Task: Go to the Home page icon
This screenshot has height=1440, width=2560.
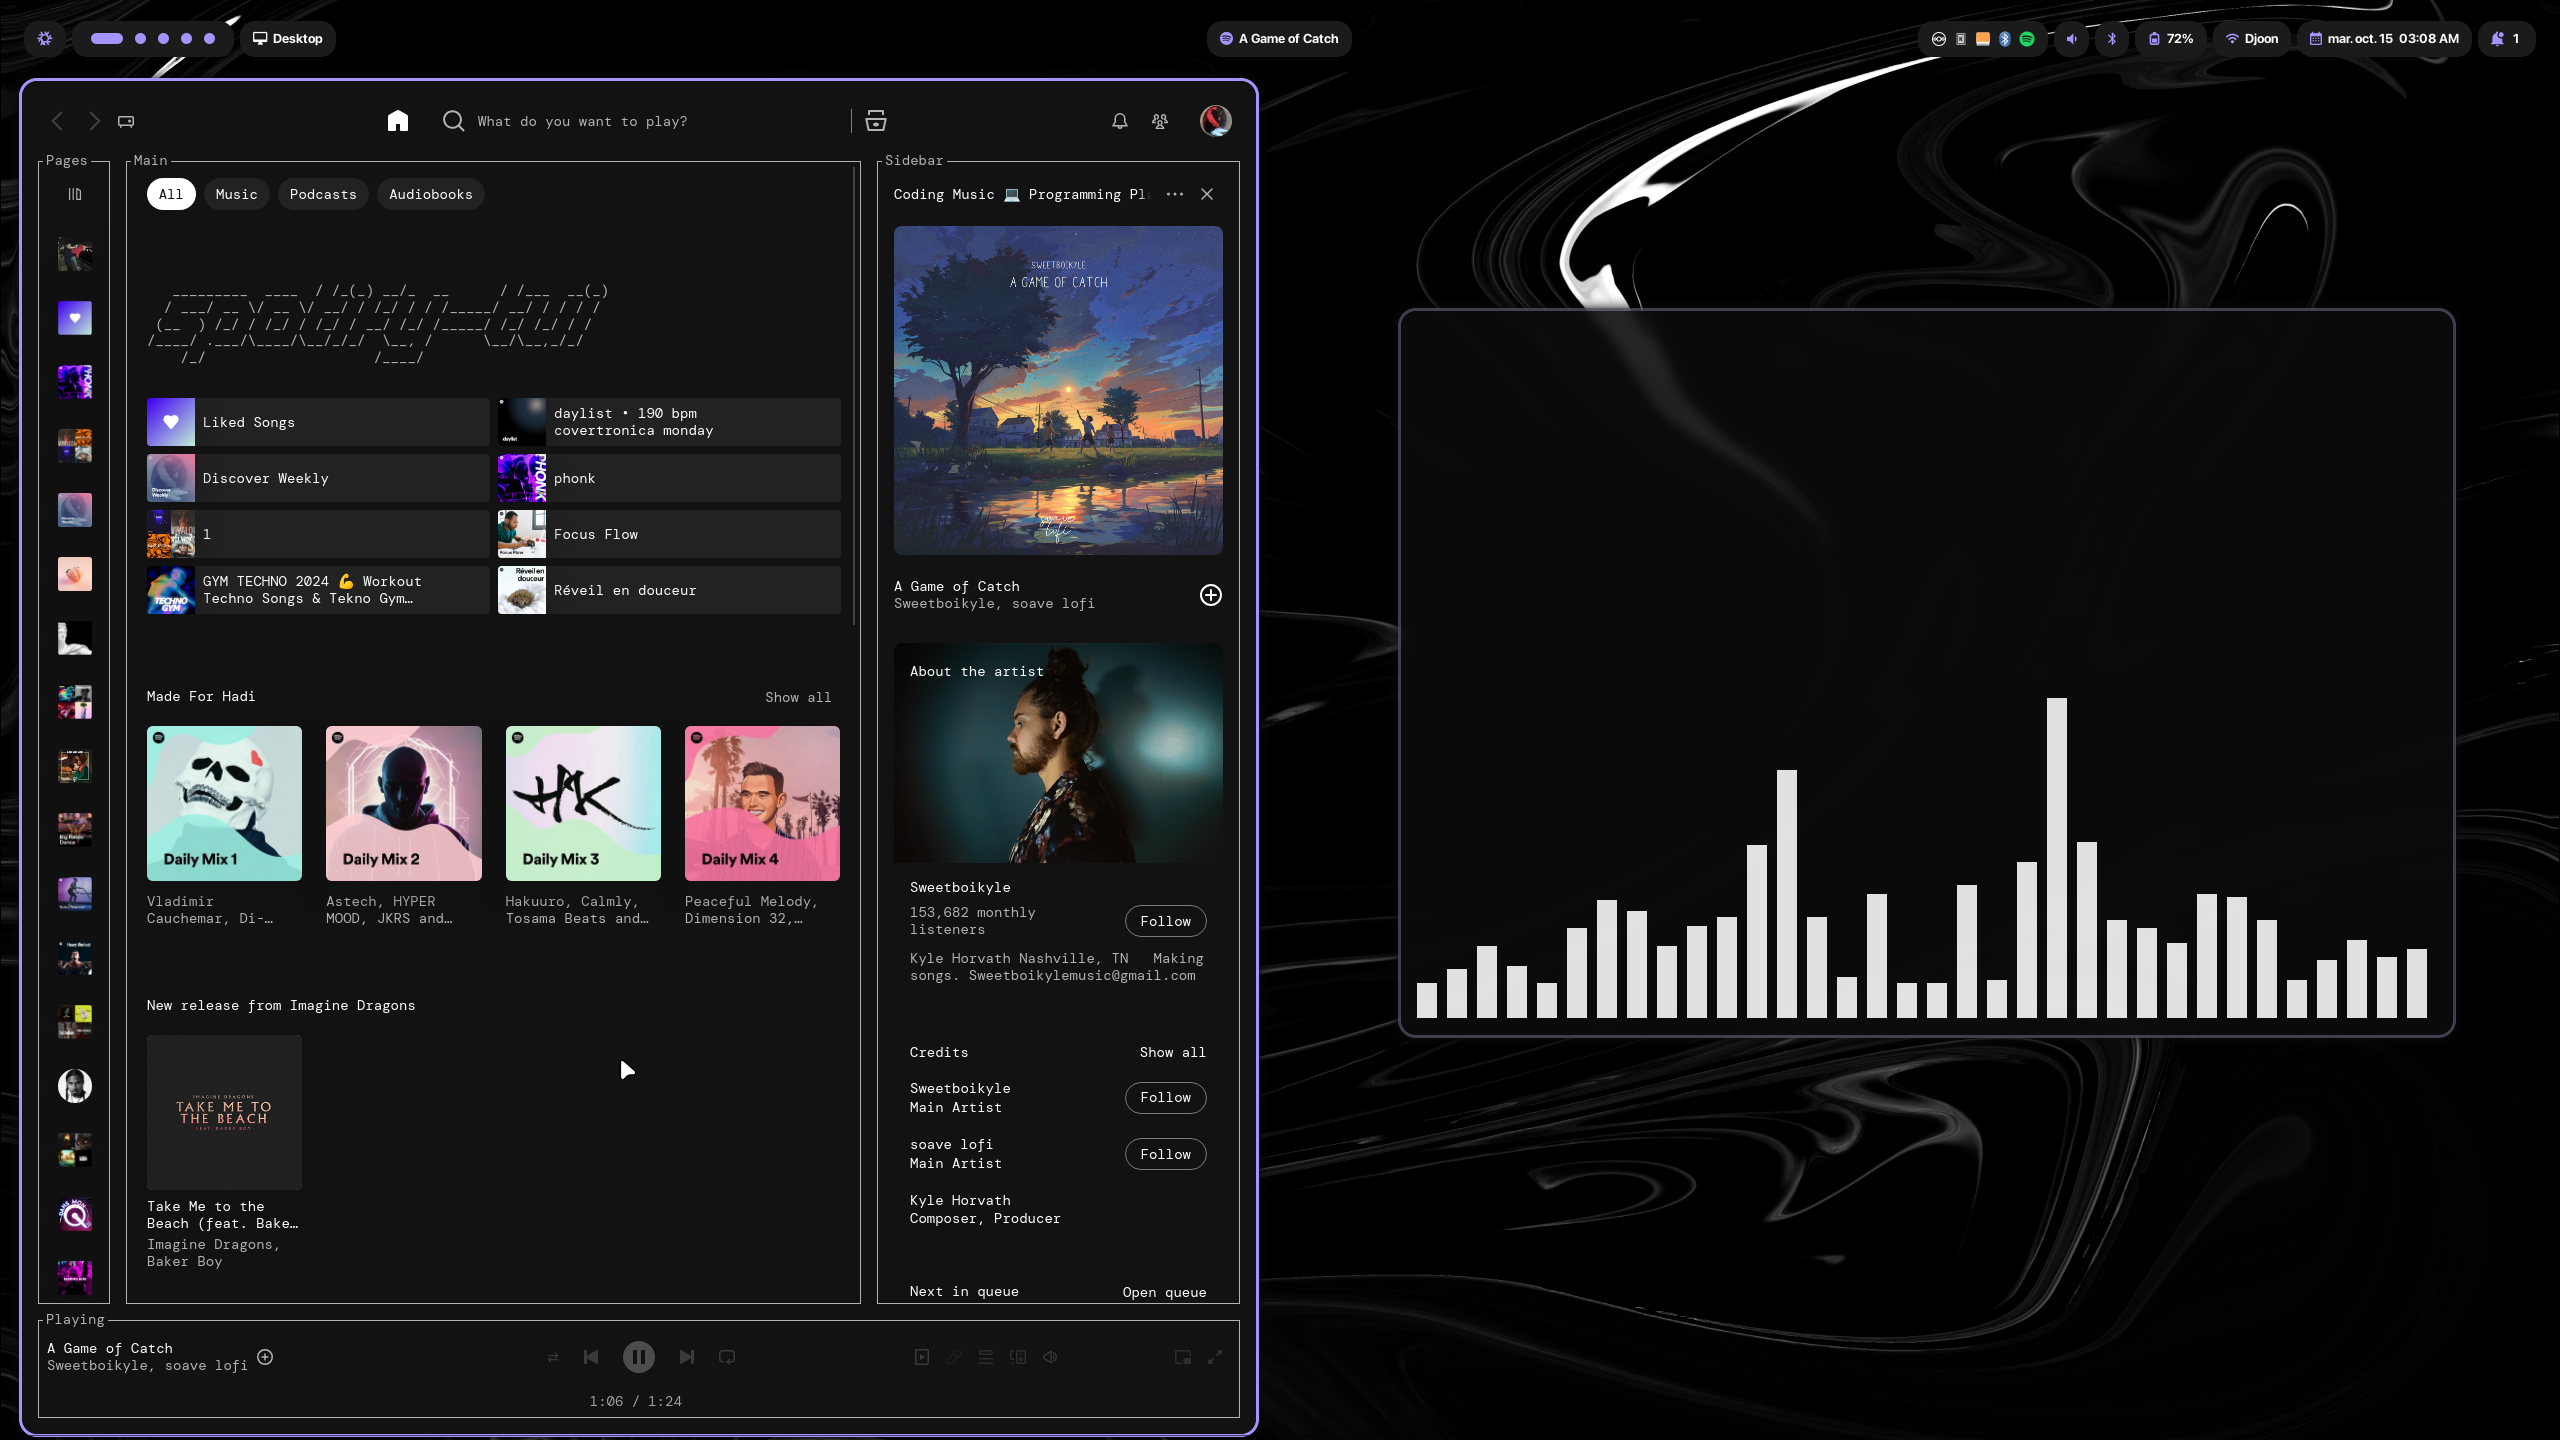Action: pyautogui.click(x=398, y=121)
